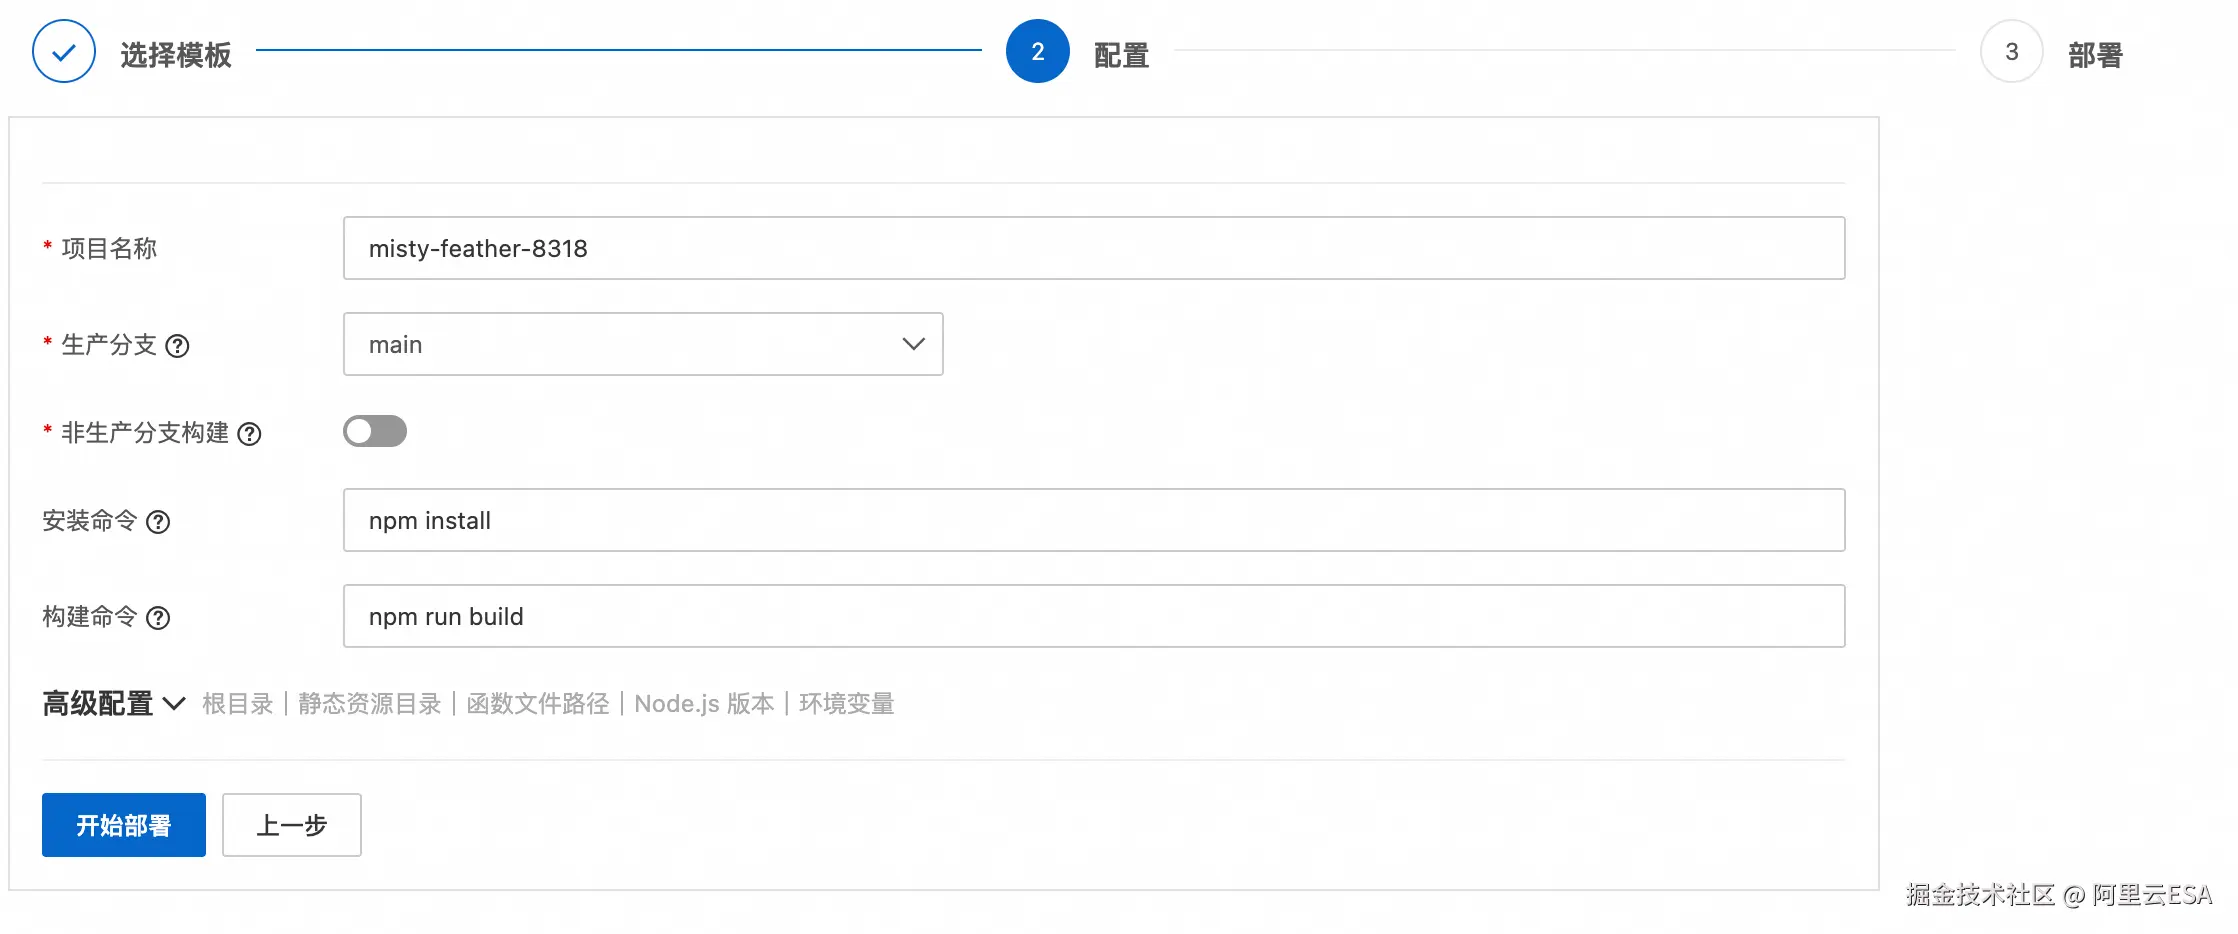The image size is (2238, 934).
Task: Click the 构建命令 field label
Action: coord(90,617)
